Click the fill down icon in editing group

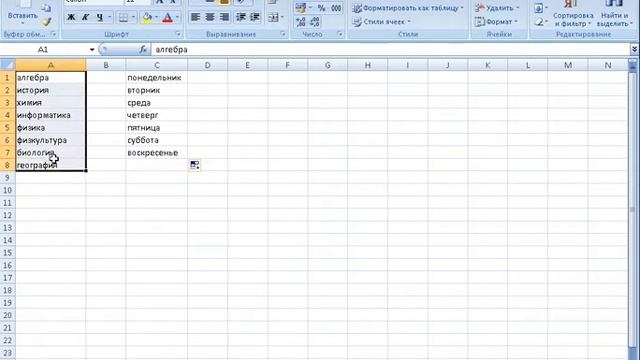538,8
